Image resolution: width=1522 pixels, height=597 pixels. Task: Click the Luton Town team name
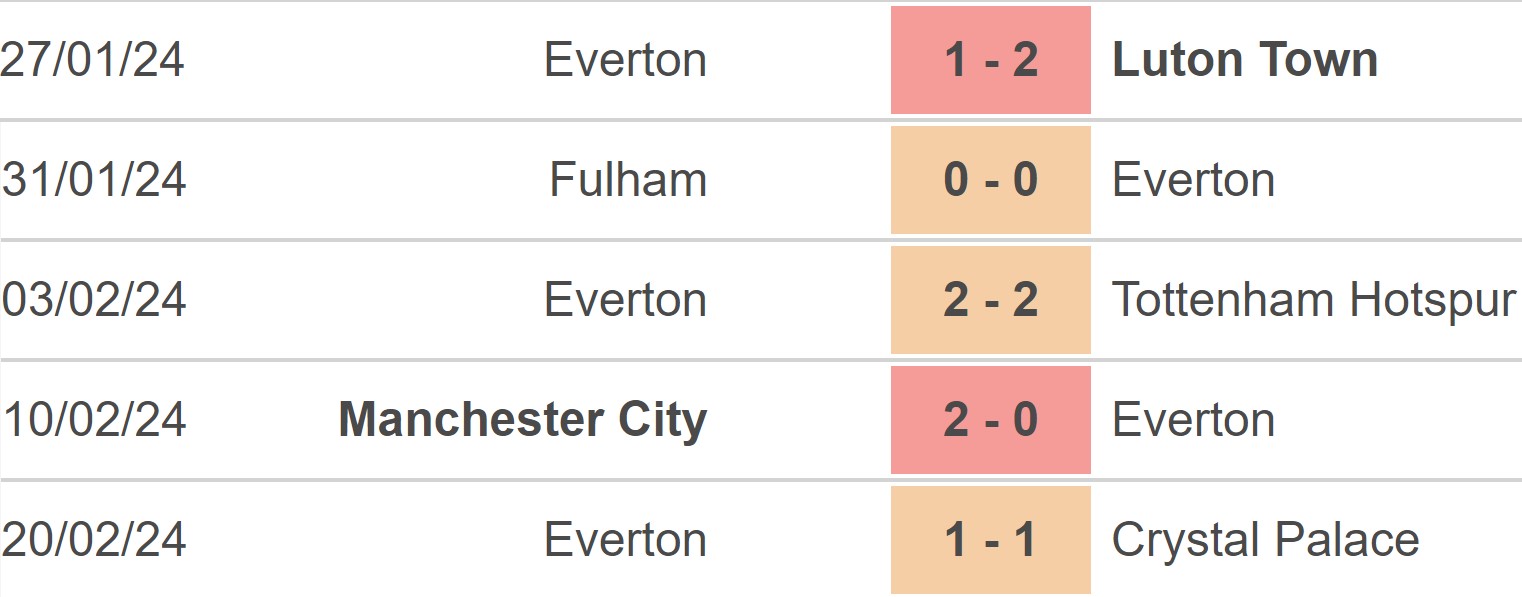point(1245,60)
